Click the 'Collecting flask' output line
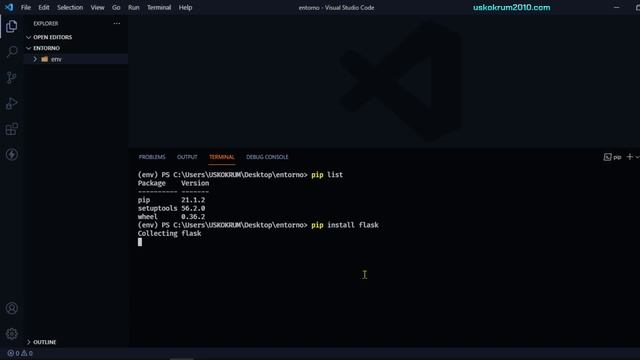The height and width of the screenshot is (360, 640). tap(169, 233)
